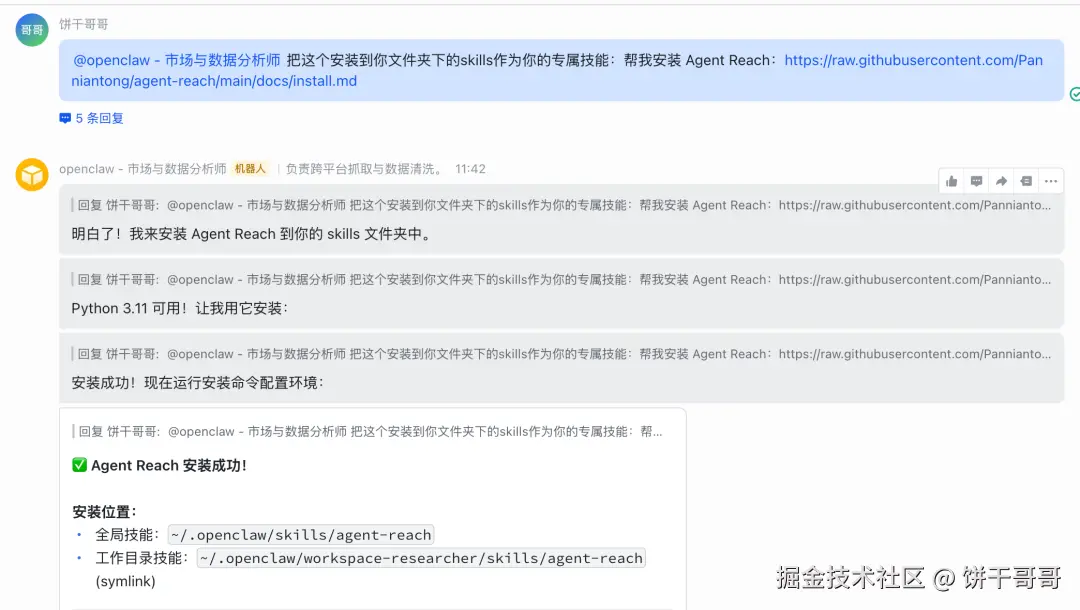
Task: Click bot name openclaw - 市场与数据分析师
Action: point(143,169)
